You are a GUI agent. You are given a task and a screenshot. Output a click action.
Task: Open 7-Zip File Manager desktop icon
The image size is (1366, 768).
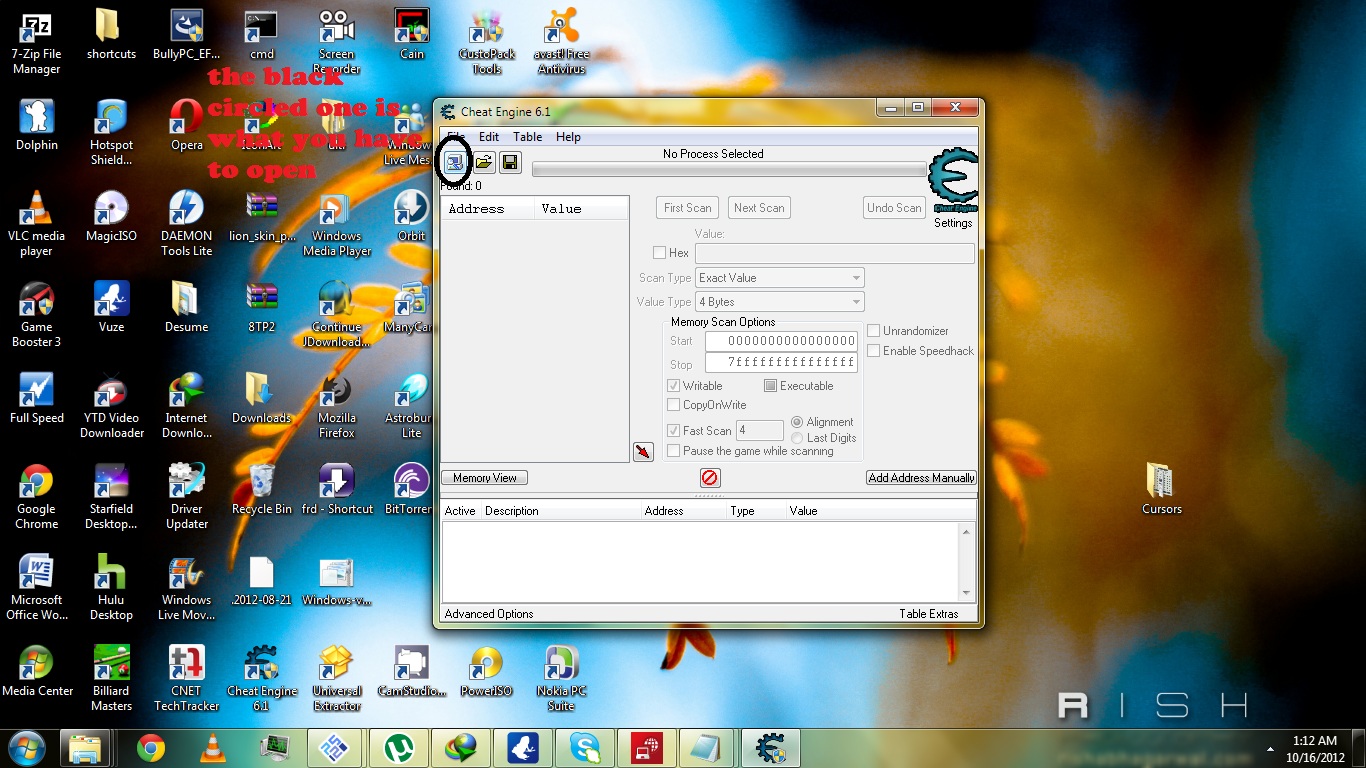click(37, 42)
